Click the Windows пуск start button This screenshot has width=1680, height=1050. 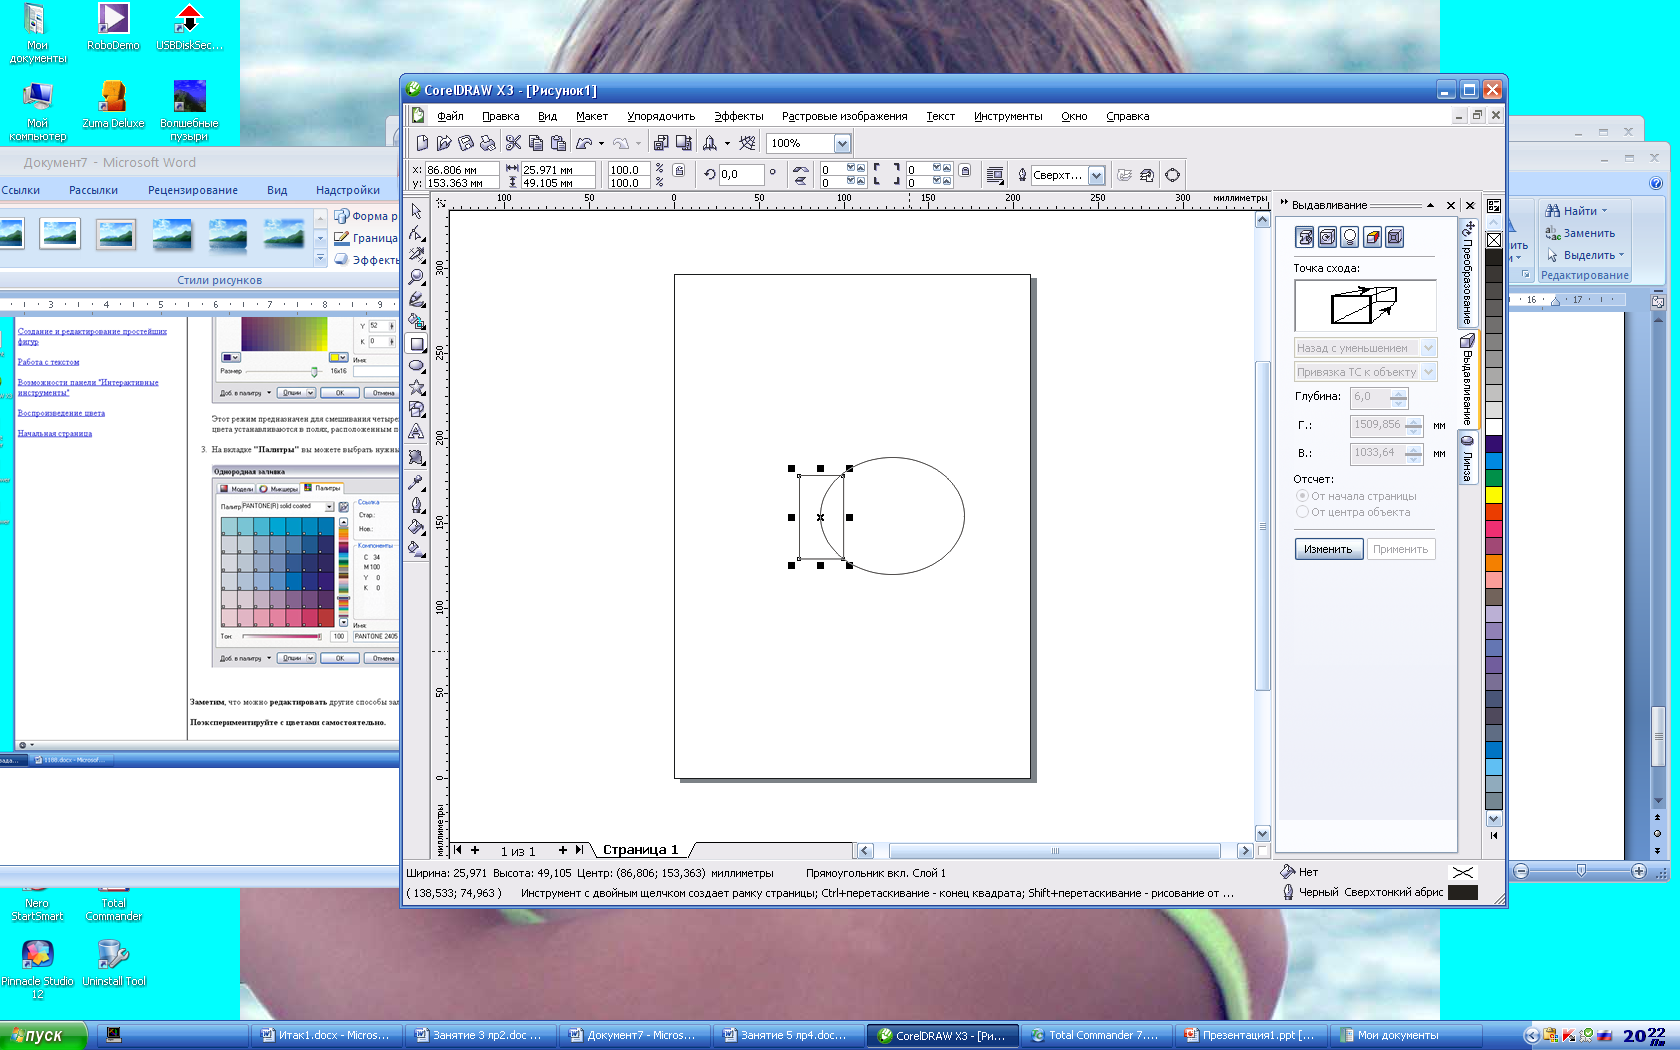[43, 1035]
